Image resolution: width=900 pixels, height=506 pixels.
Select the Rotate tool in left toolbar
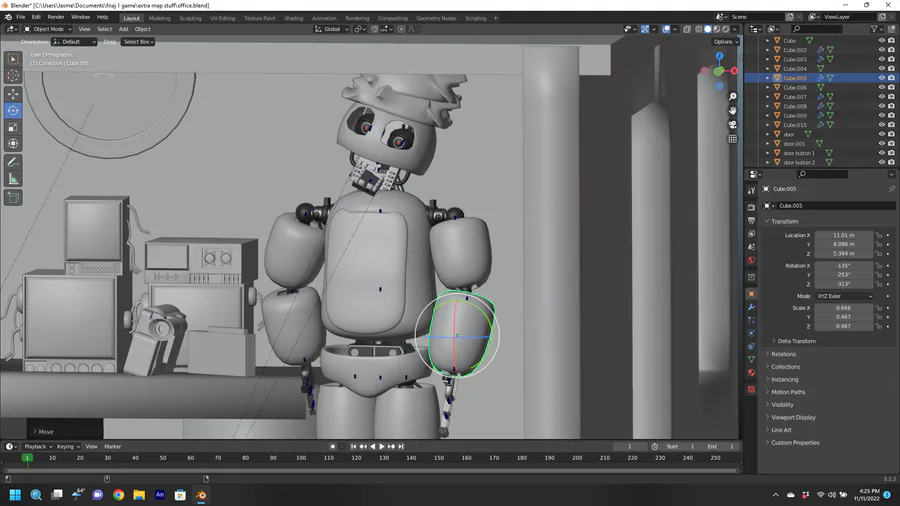click(13, 110)
